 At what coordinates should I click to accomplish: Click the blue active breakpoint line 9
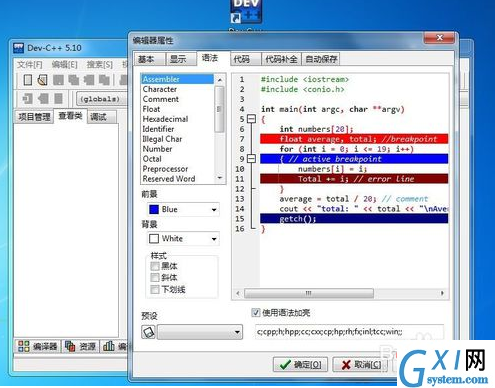(354, 159)
